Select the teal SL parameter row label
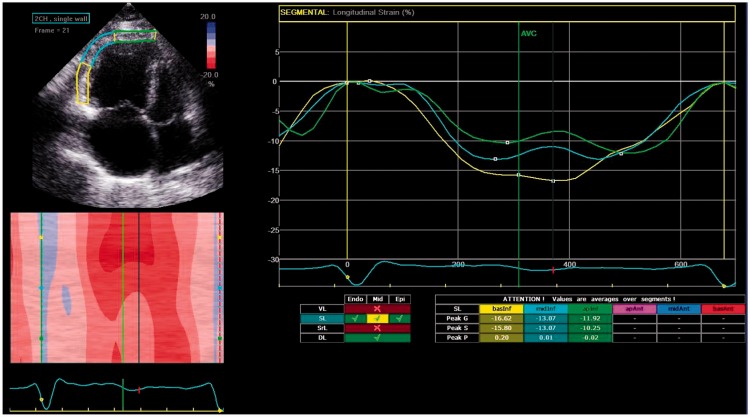The width and height of the screenshot is (750, 417). (x=322, y=318)
